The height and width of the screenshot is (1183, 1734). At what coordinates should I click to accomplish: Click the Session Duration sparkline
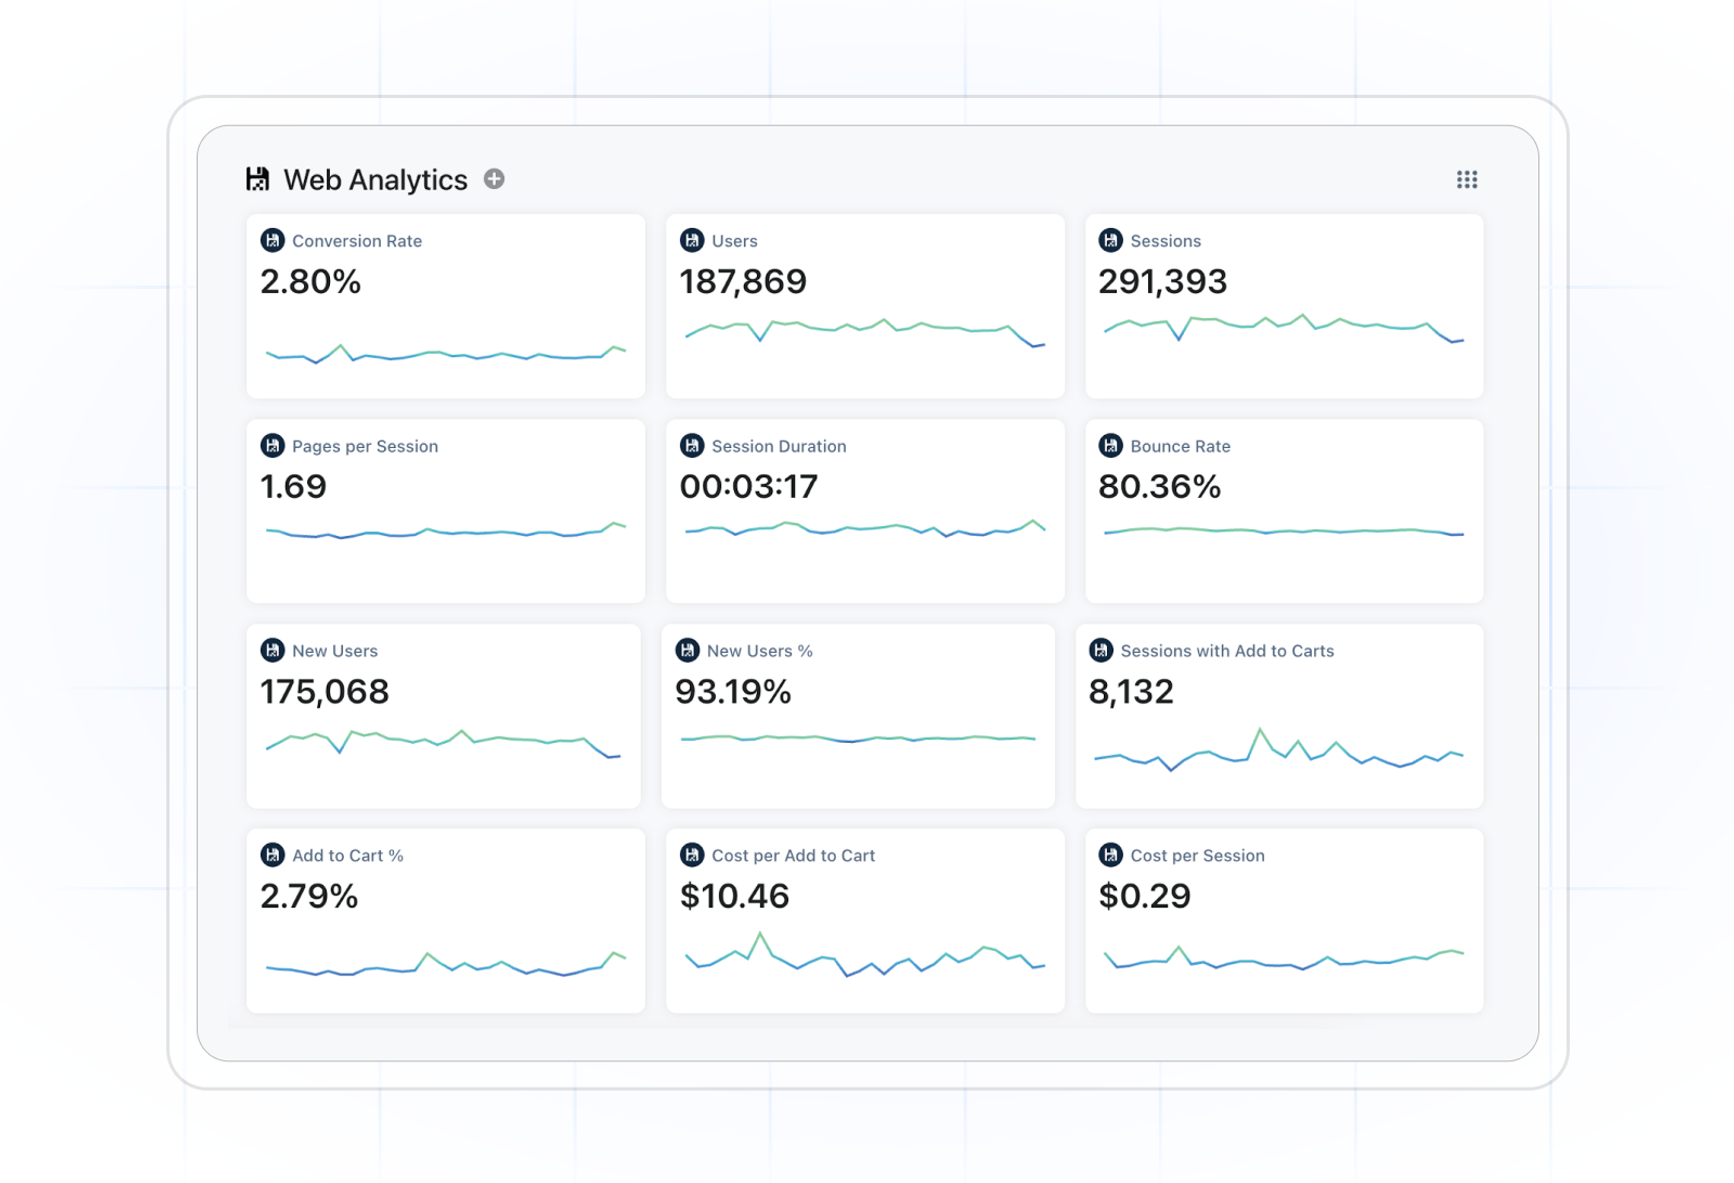point(865,528)
